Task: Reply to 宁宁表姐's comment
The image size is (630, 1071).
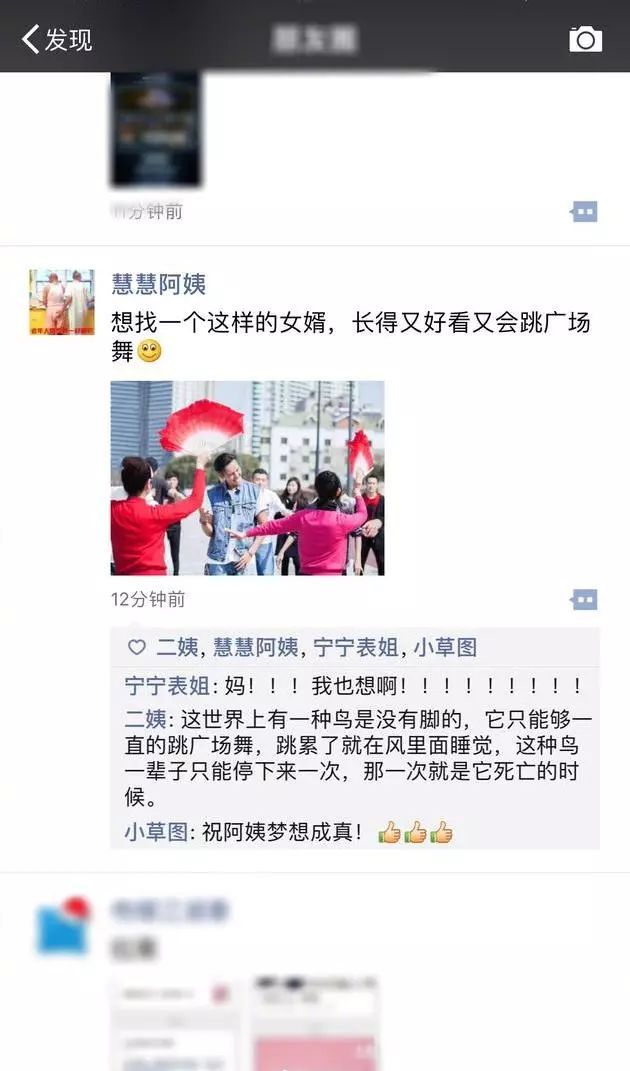Action: pos(355,685)
